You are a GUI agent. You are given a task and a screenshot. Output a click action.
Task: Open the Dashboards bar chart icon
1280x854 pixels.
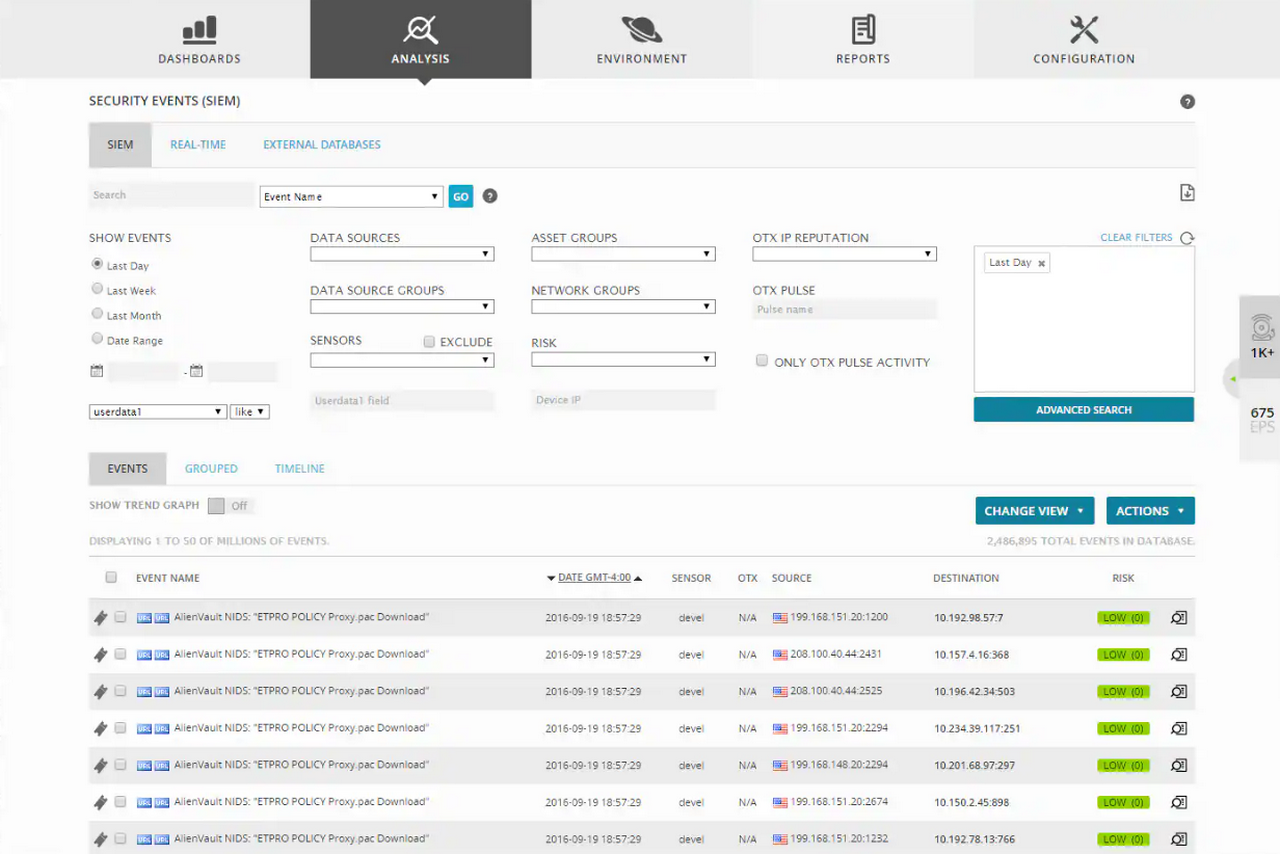click(x=199, y=29)
